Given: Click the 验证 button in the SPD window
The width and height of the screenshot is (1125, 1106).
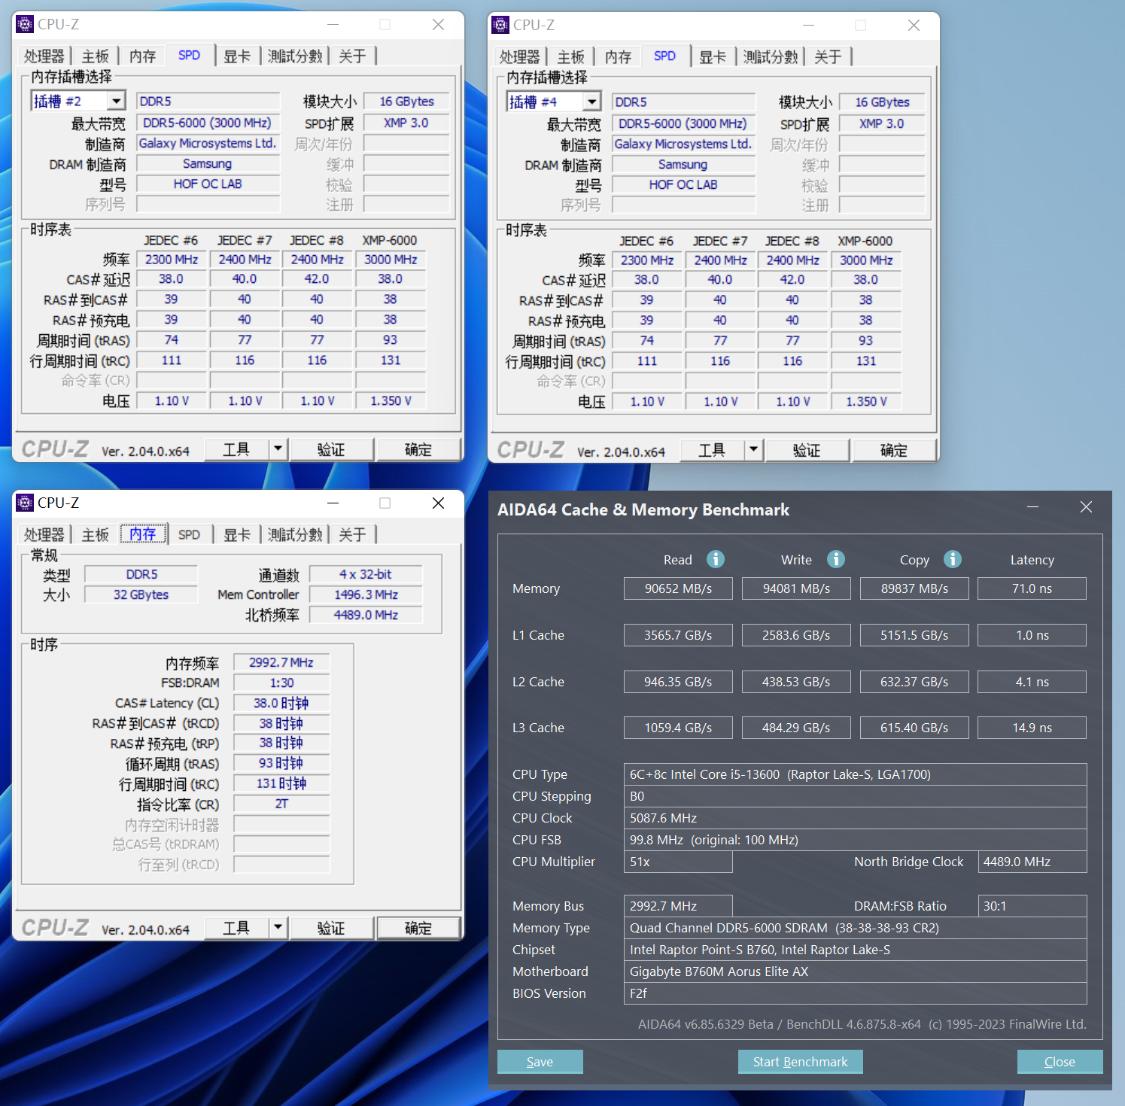Looking at the screenshot, I should click(332, 449).
